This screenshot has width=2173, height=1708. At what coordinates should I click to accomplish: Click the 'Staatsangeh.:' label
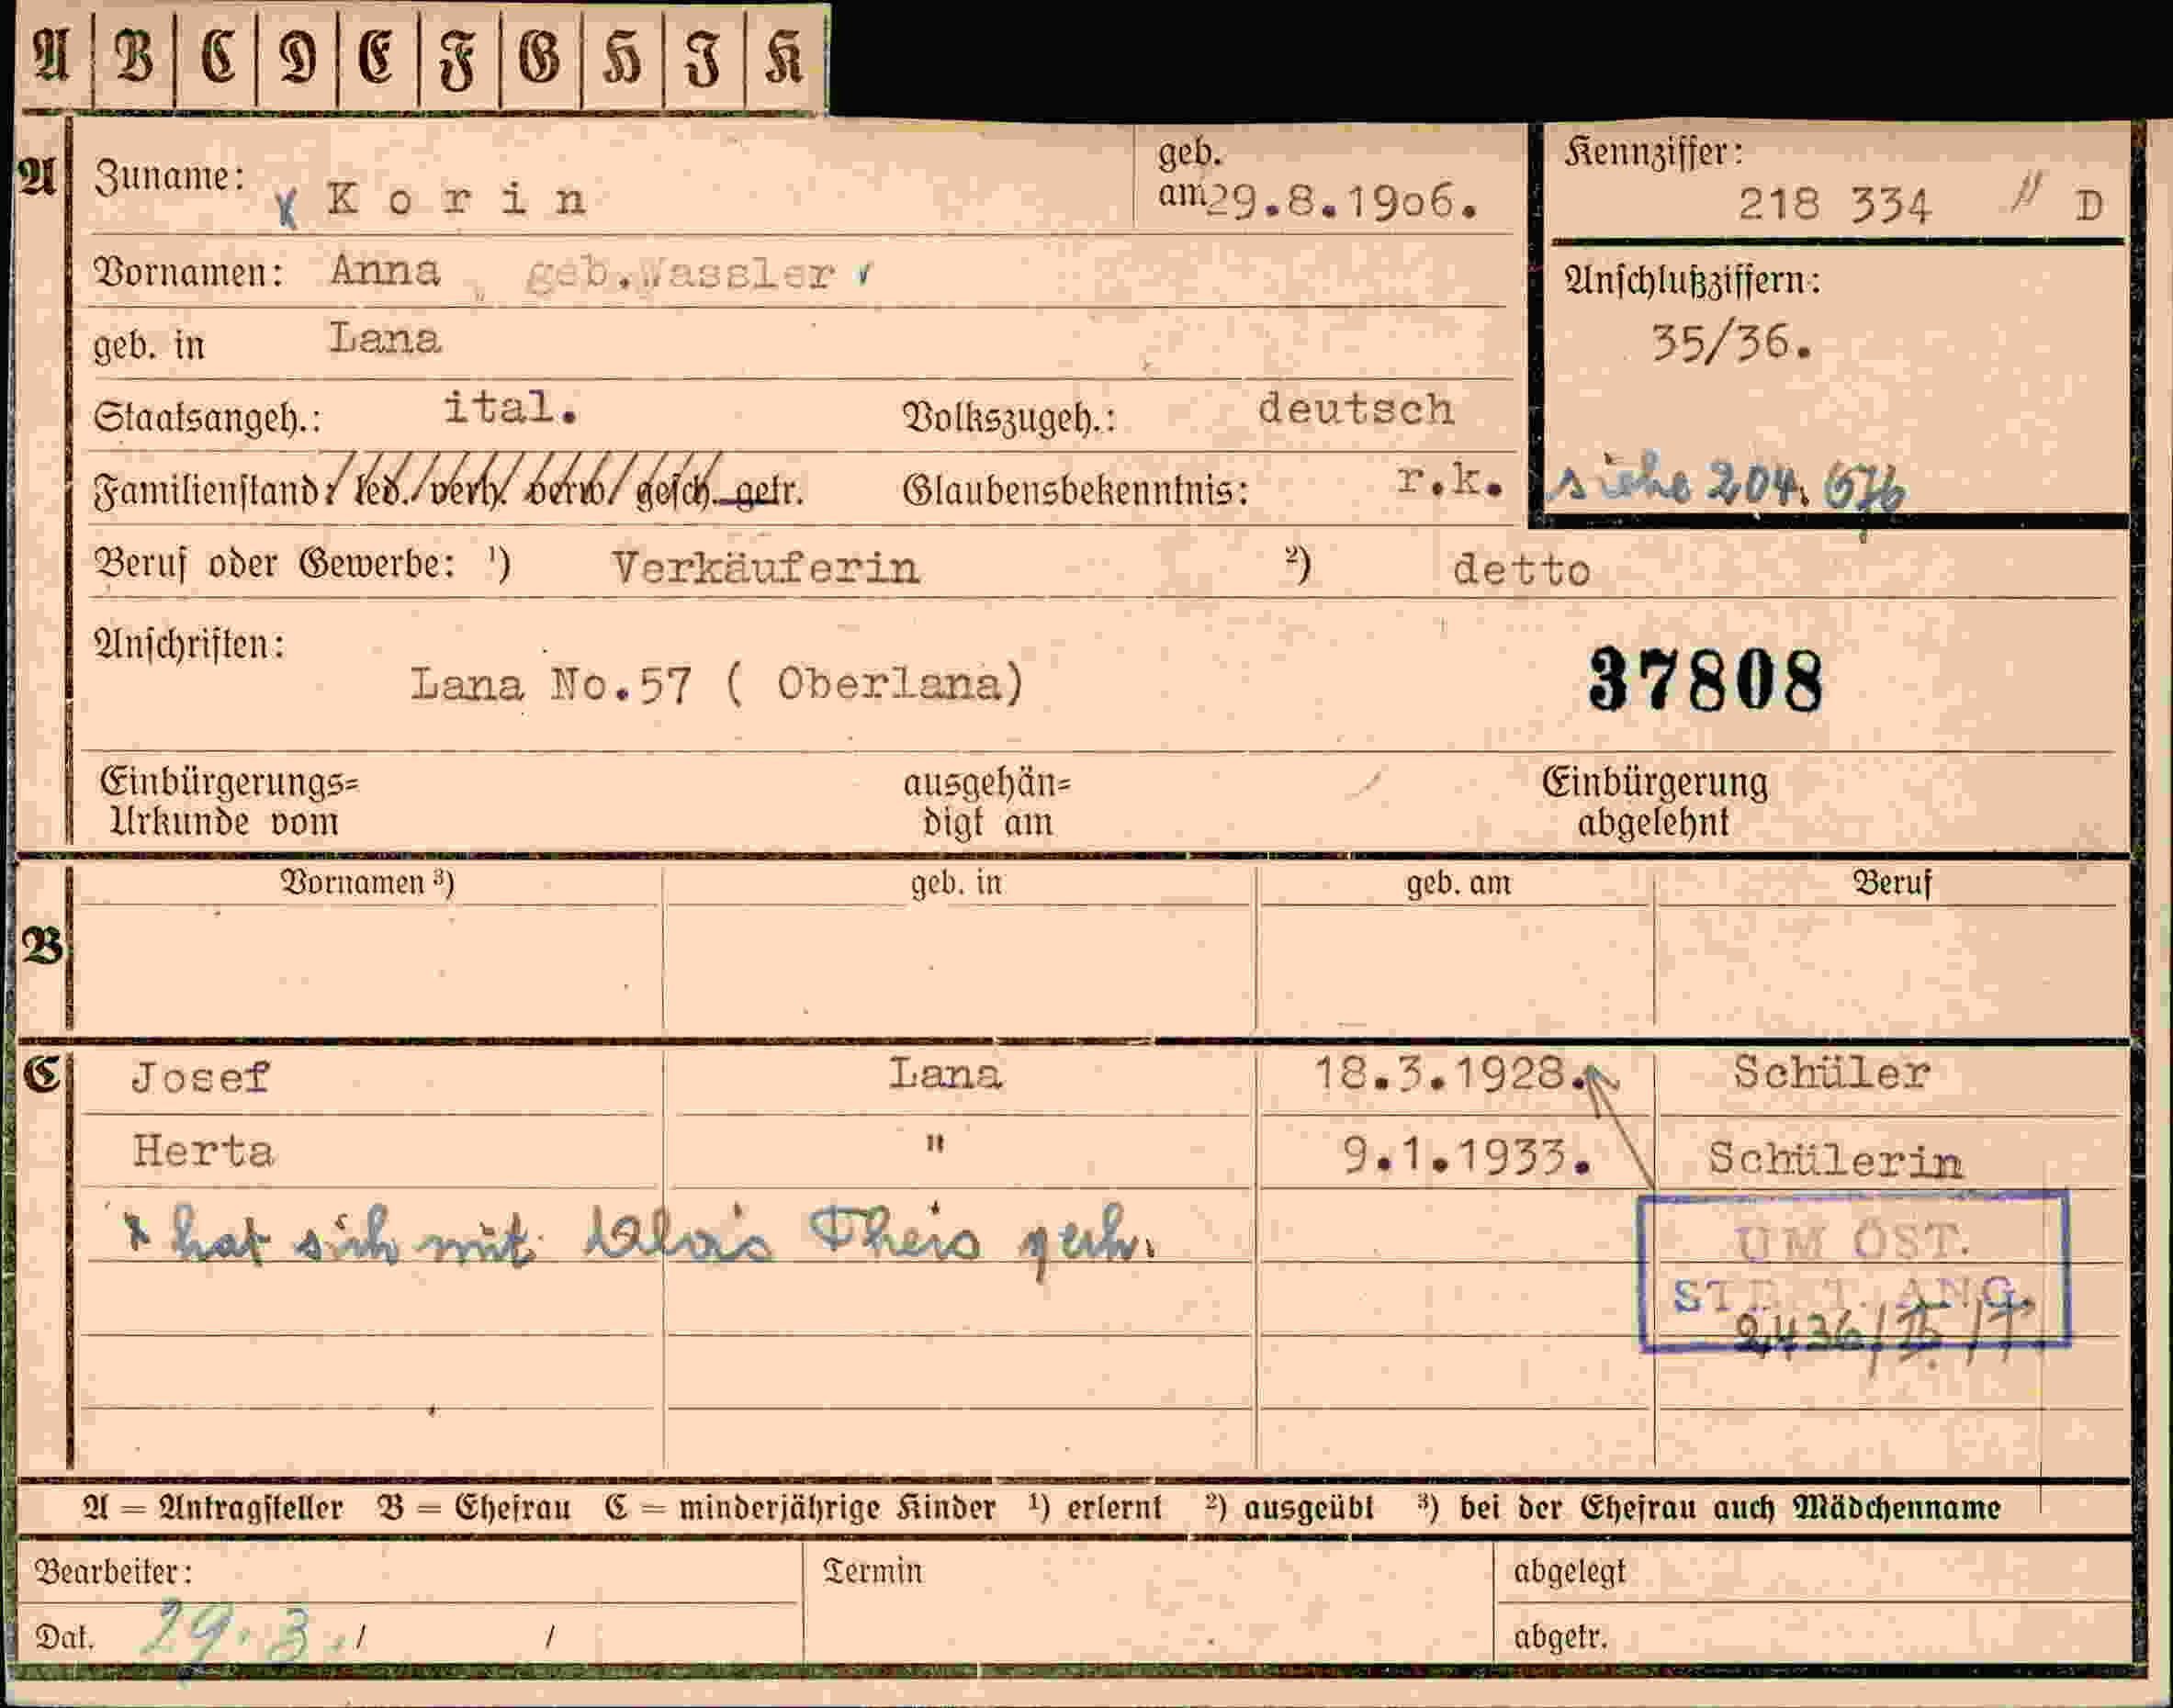tap(207, 417)
